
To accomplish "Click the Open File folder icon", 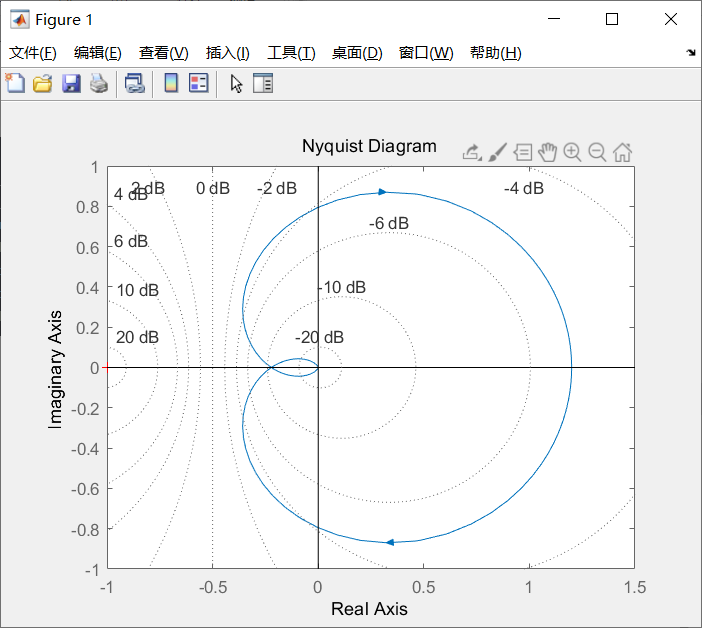I will tap(43, 84).
